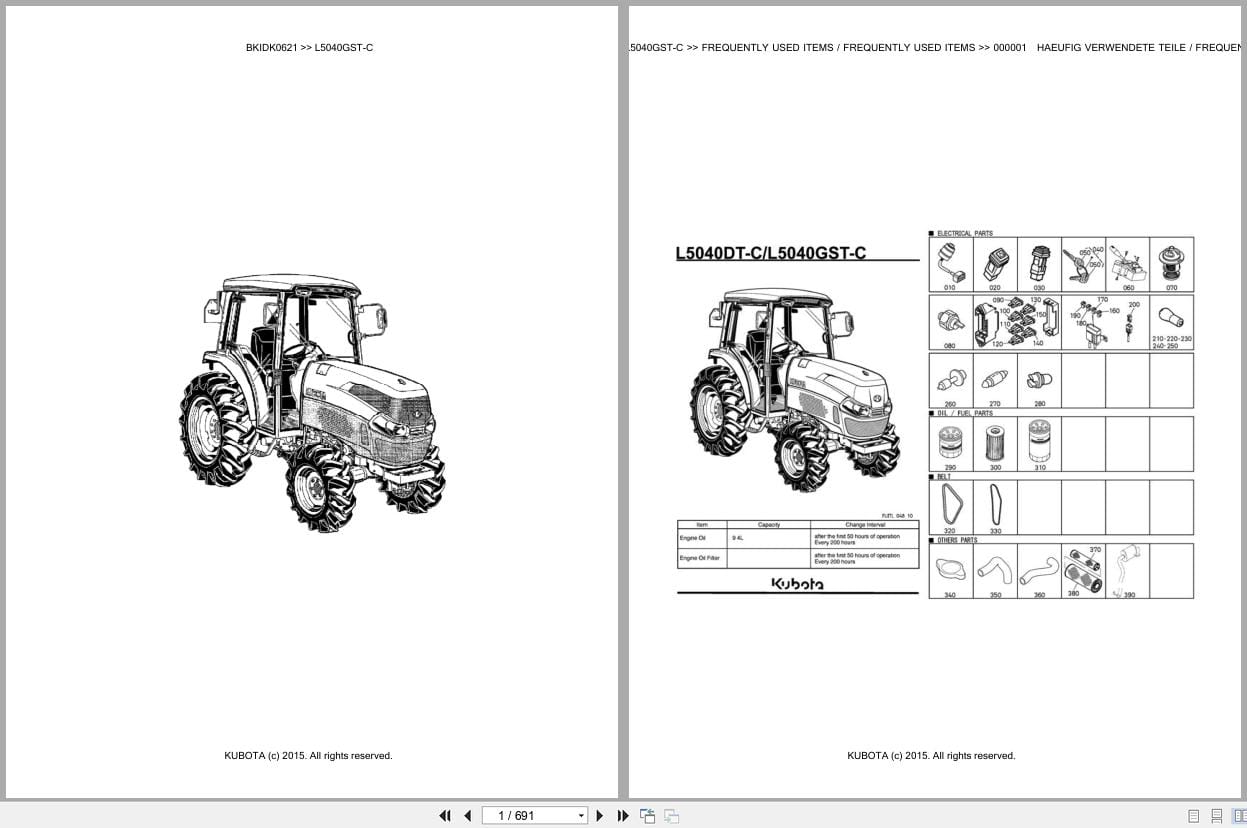
Task: Click part 070 illustration
Action: [x=1171, y=264]
